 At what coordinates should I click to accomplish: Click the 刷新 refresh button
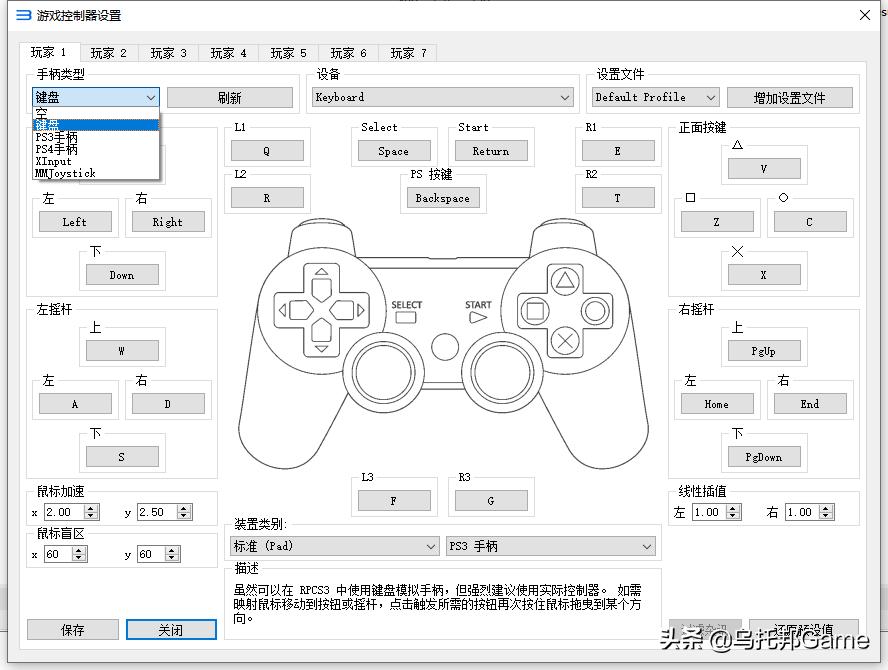(230, 97)
